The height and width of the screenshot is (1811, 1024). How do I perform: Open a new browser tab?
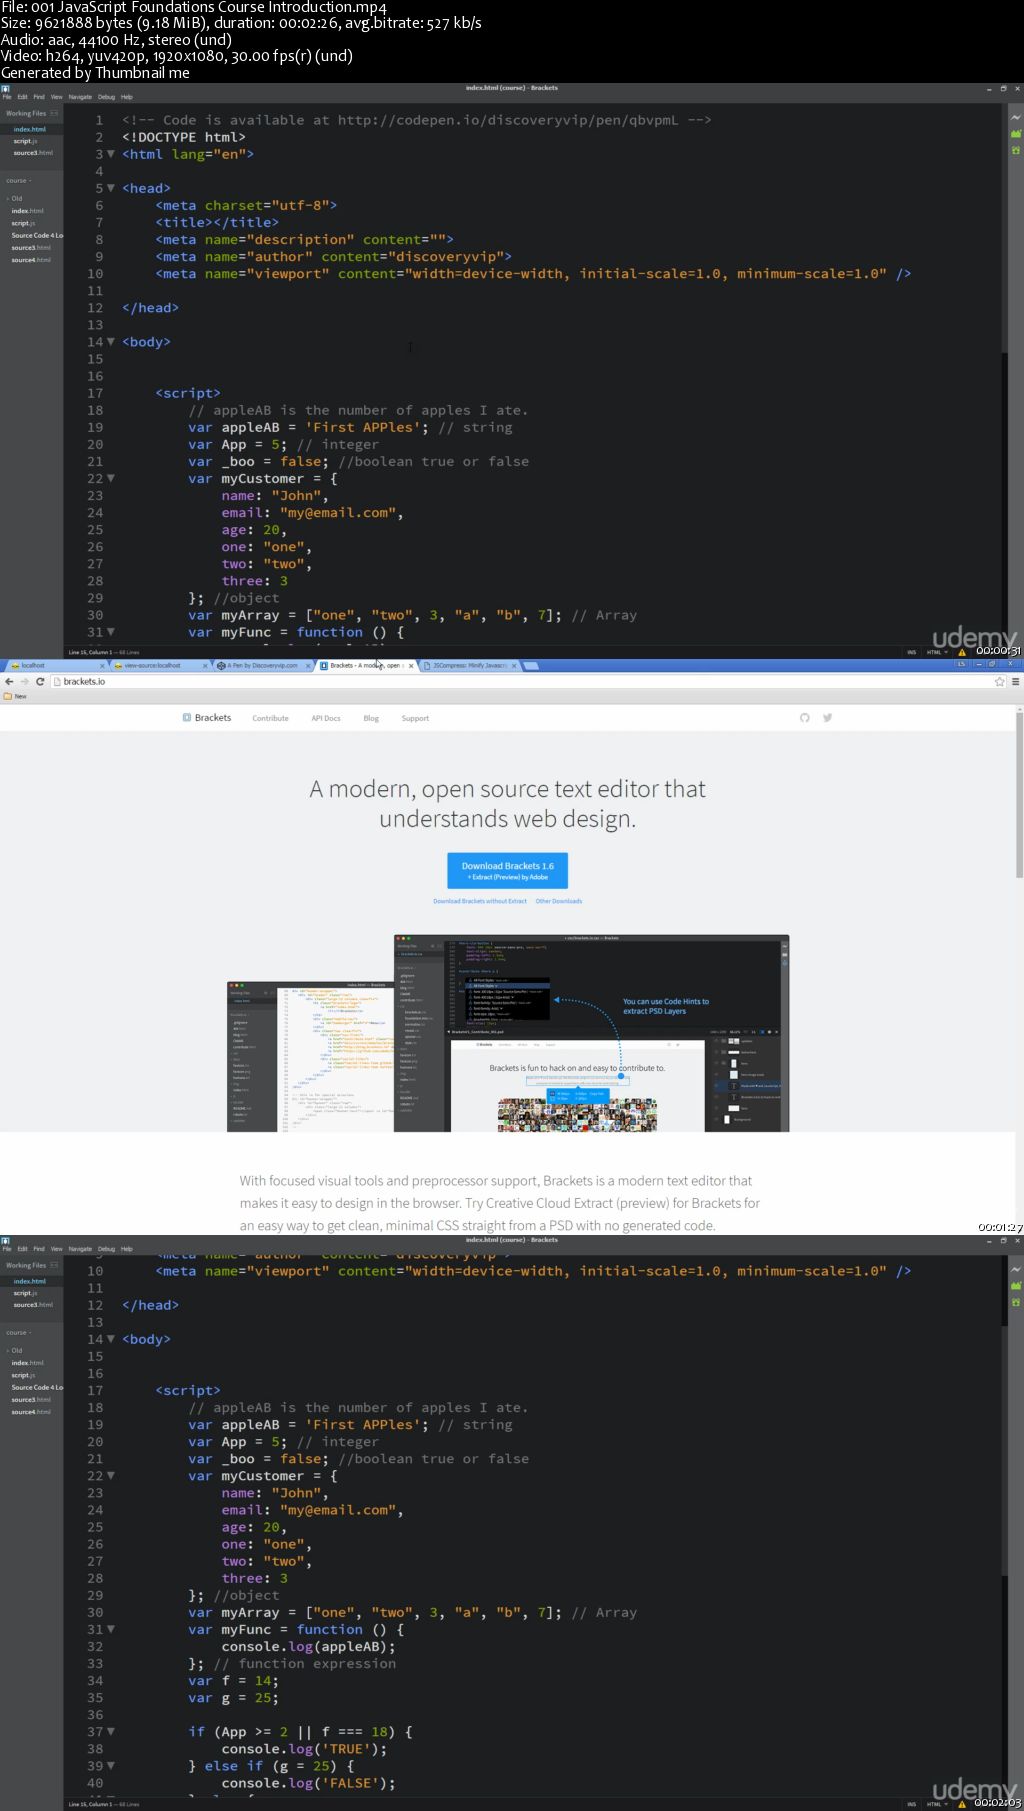coord(531,665)
